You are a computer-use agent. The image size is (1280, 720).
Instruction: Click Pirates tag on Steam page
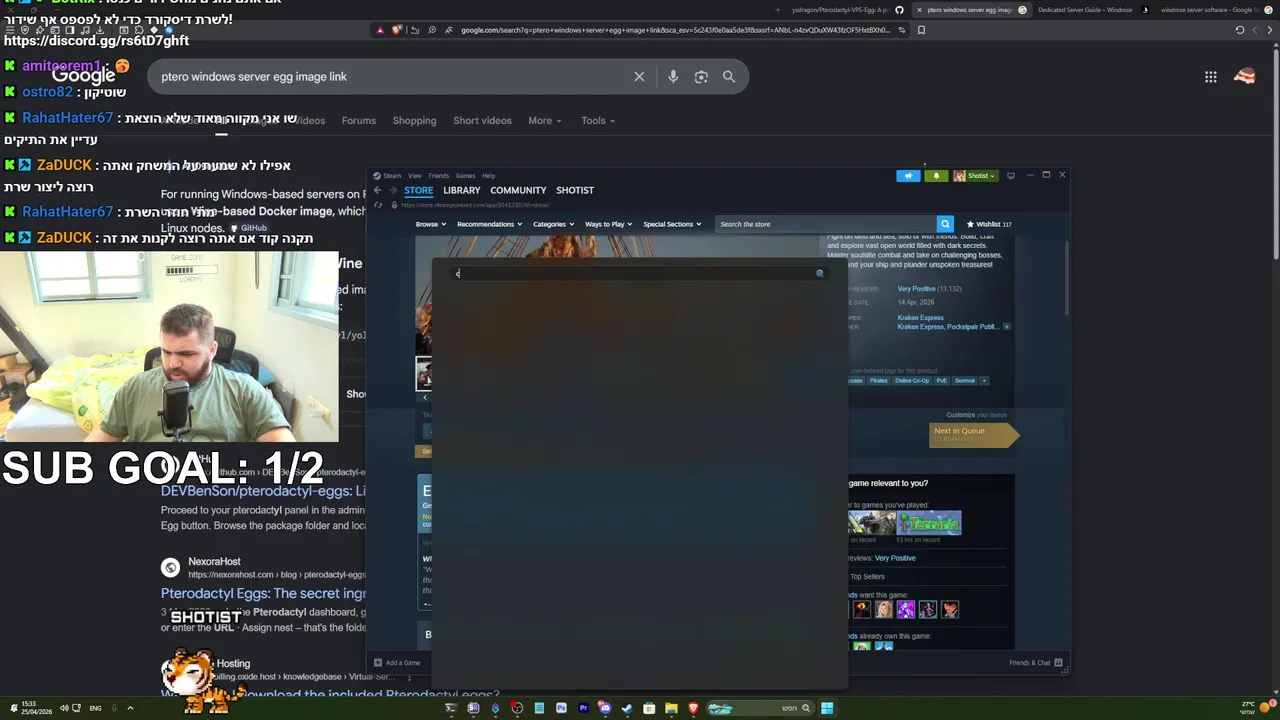878,380
